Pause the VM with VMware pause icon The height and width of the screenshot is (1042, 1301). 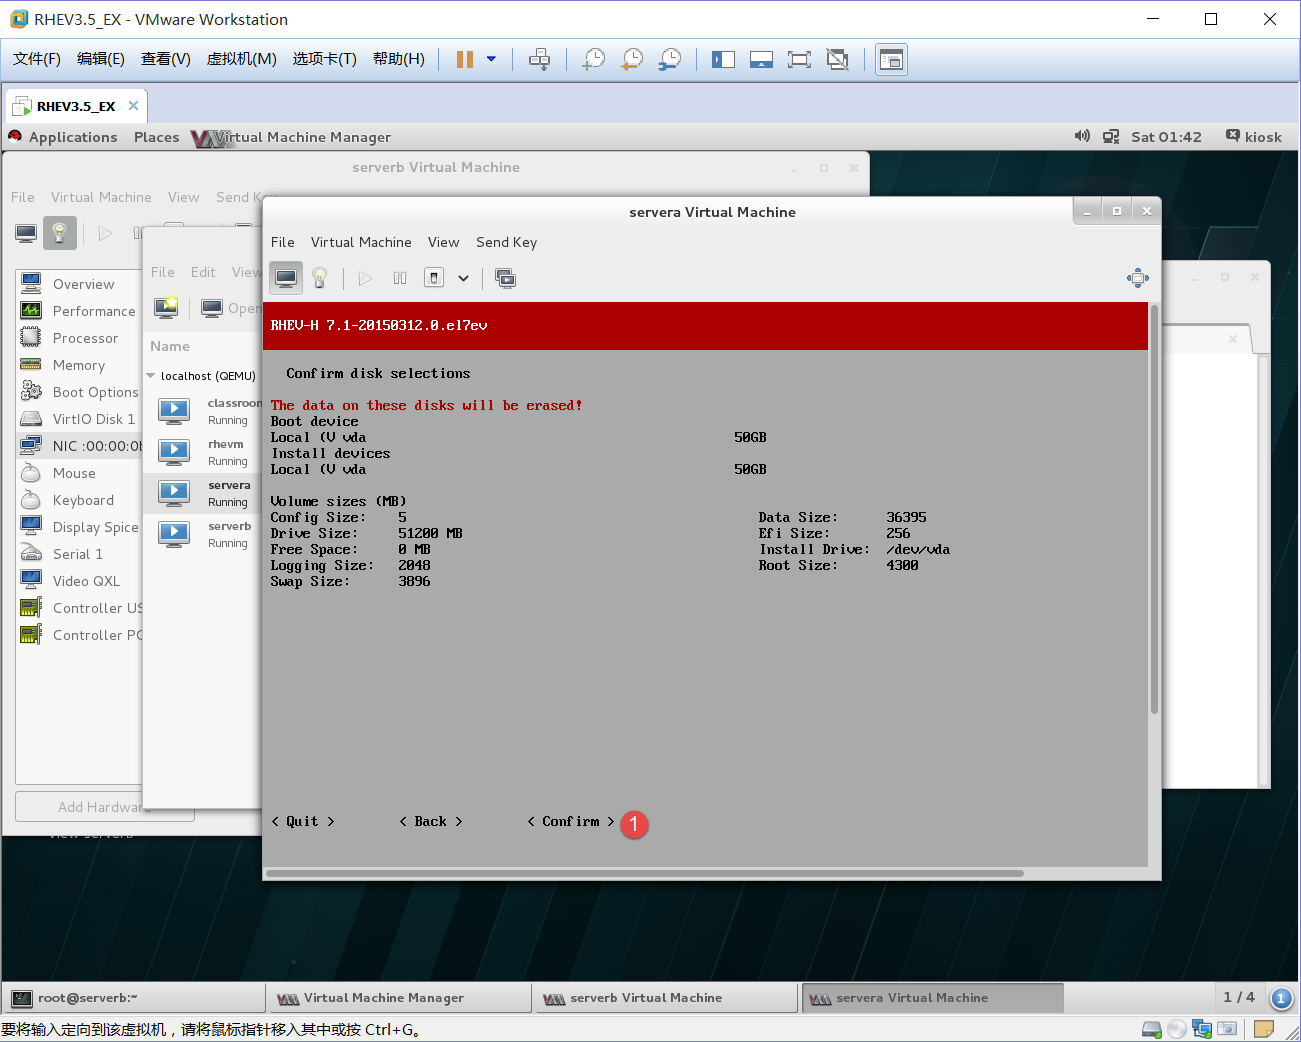point(465,59)
